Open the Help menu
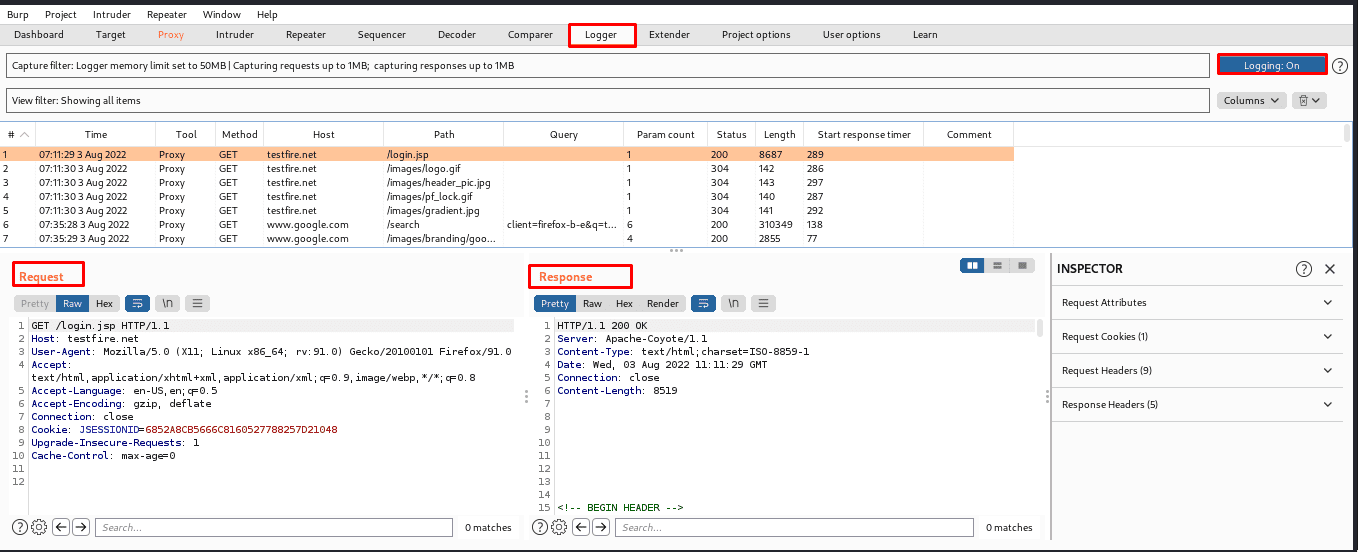 pos(267,15)
